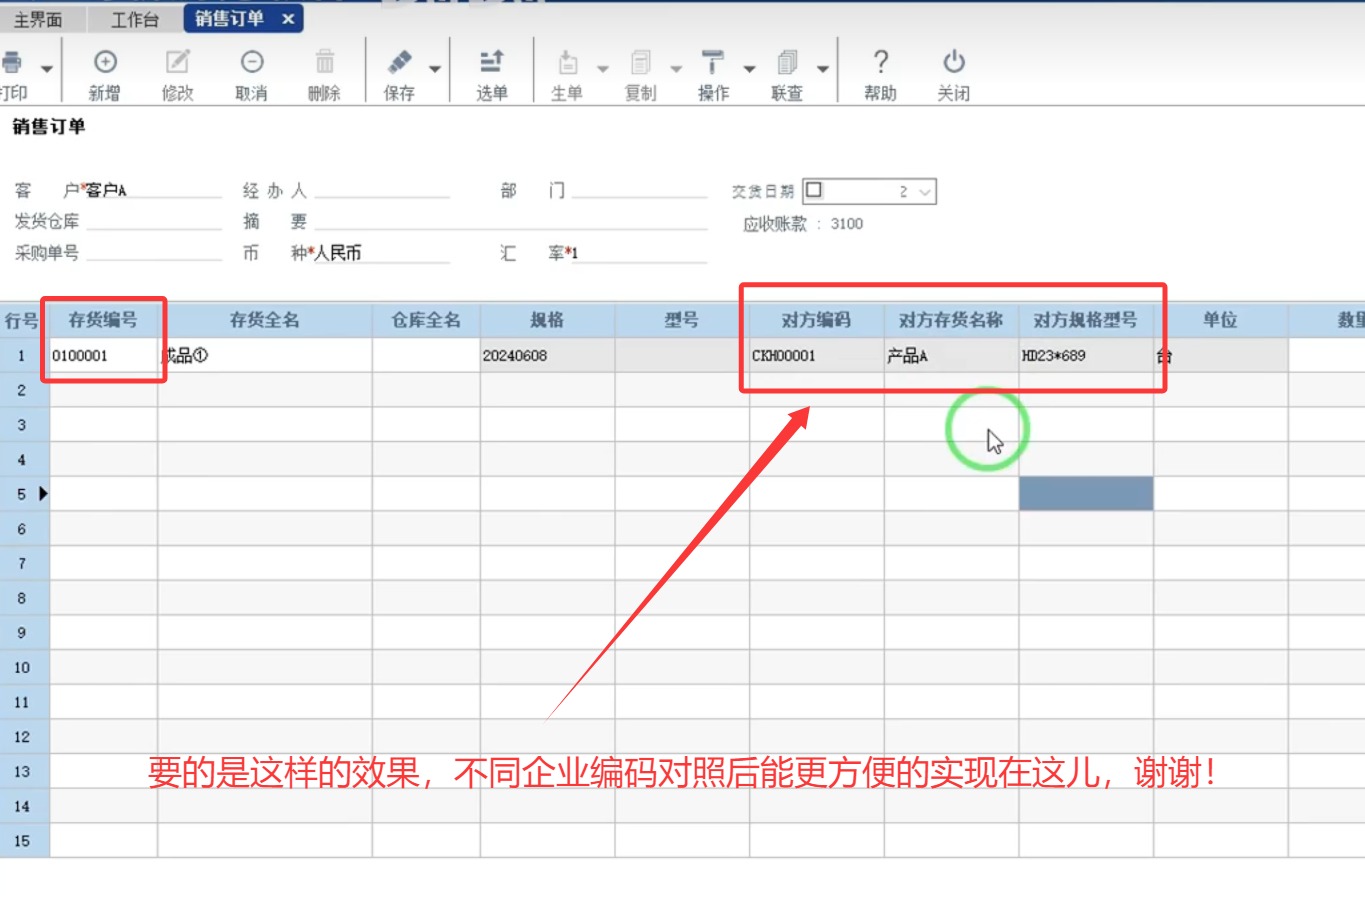Click the 保存 (save) toolbar icon
Screen dimensions: 1365x905
[x=400, y=63]
